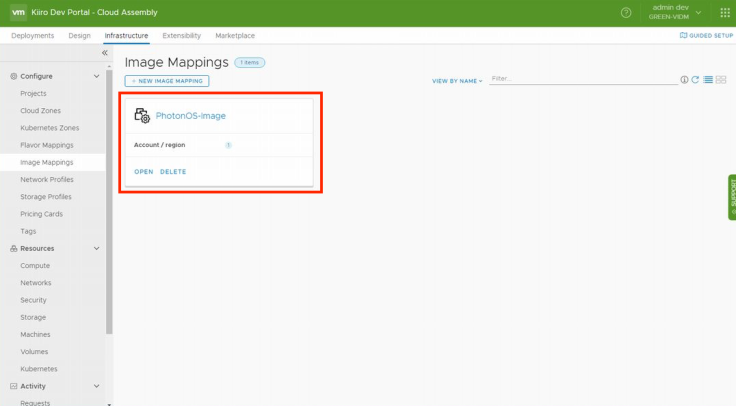Viewport: 736px width, 406px height.
Task: Open Compute under Resources
Action: pos(35,266)
